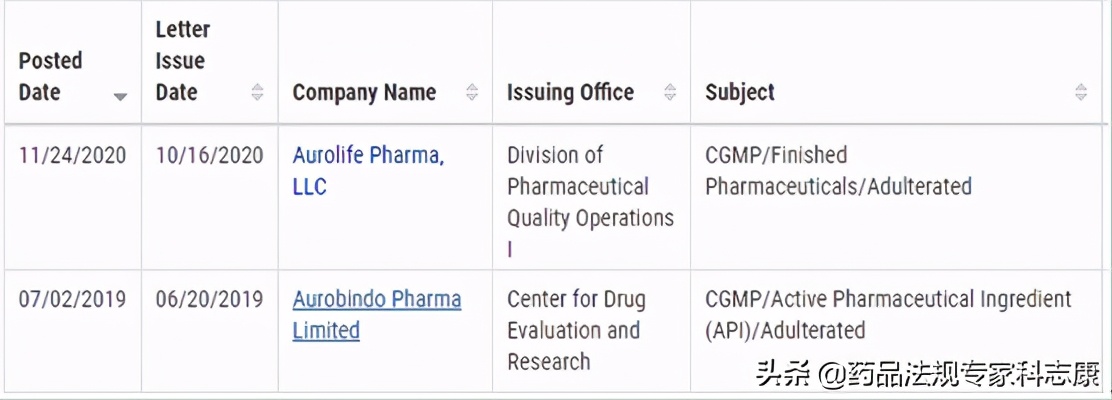1112x400 pixels.
Task: Select the Posted Date header label
Action: tap(50, 76)
